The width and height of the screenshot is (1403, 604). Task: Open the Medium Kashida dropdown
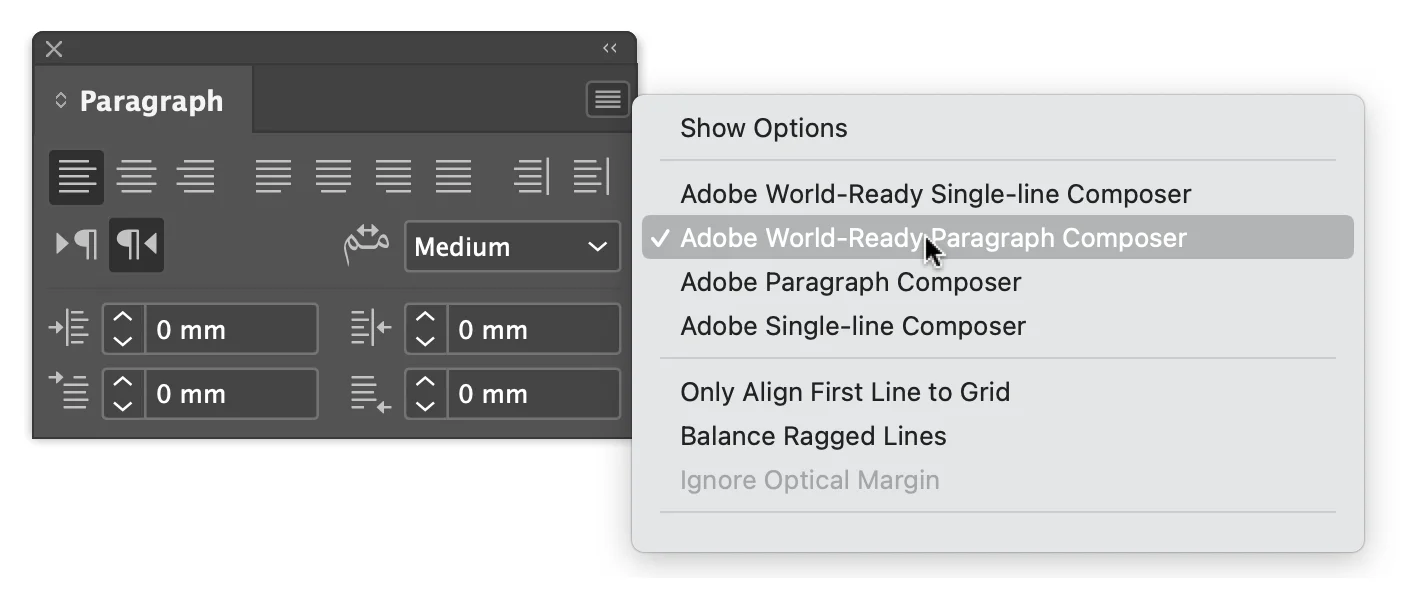512,246
